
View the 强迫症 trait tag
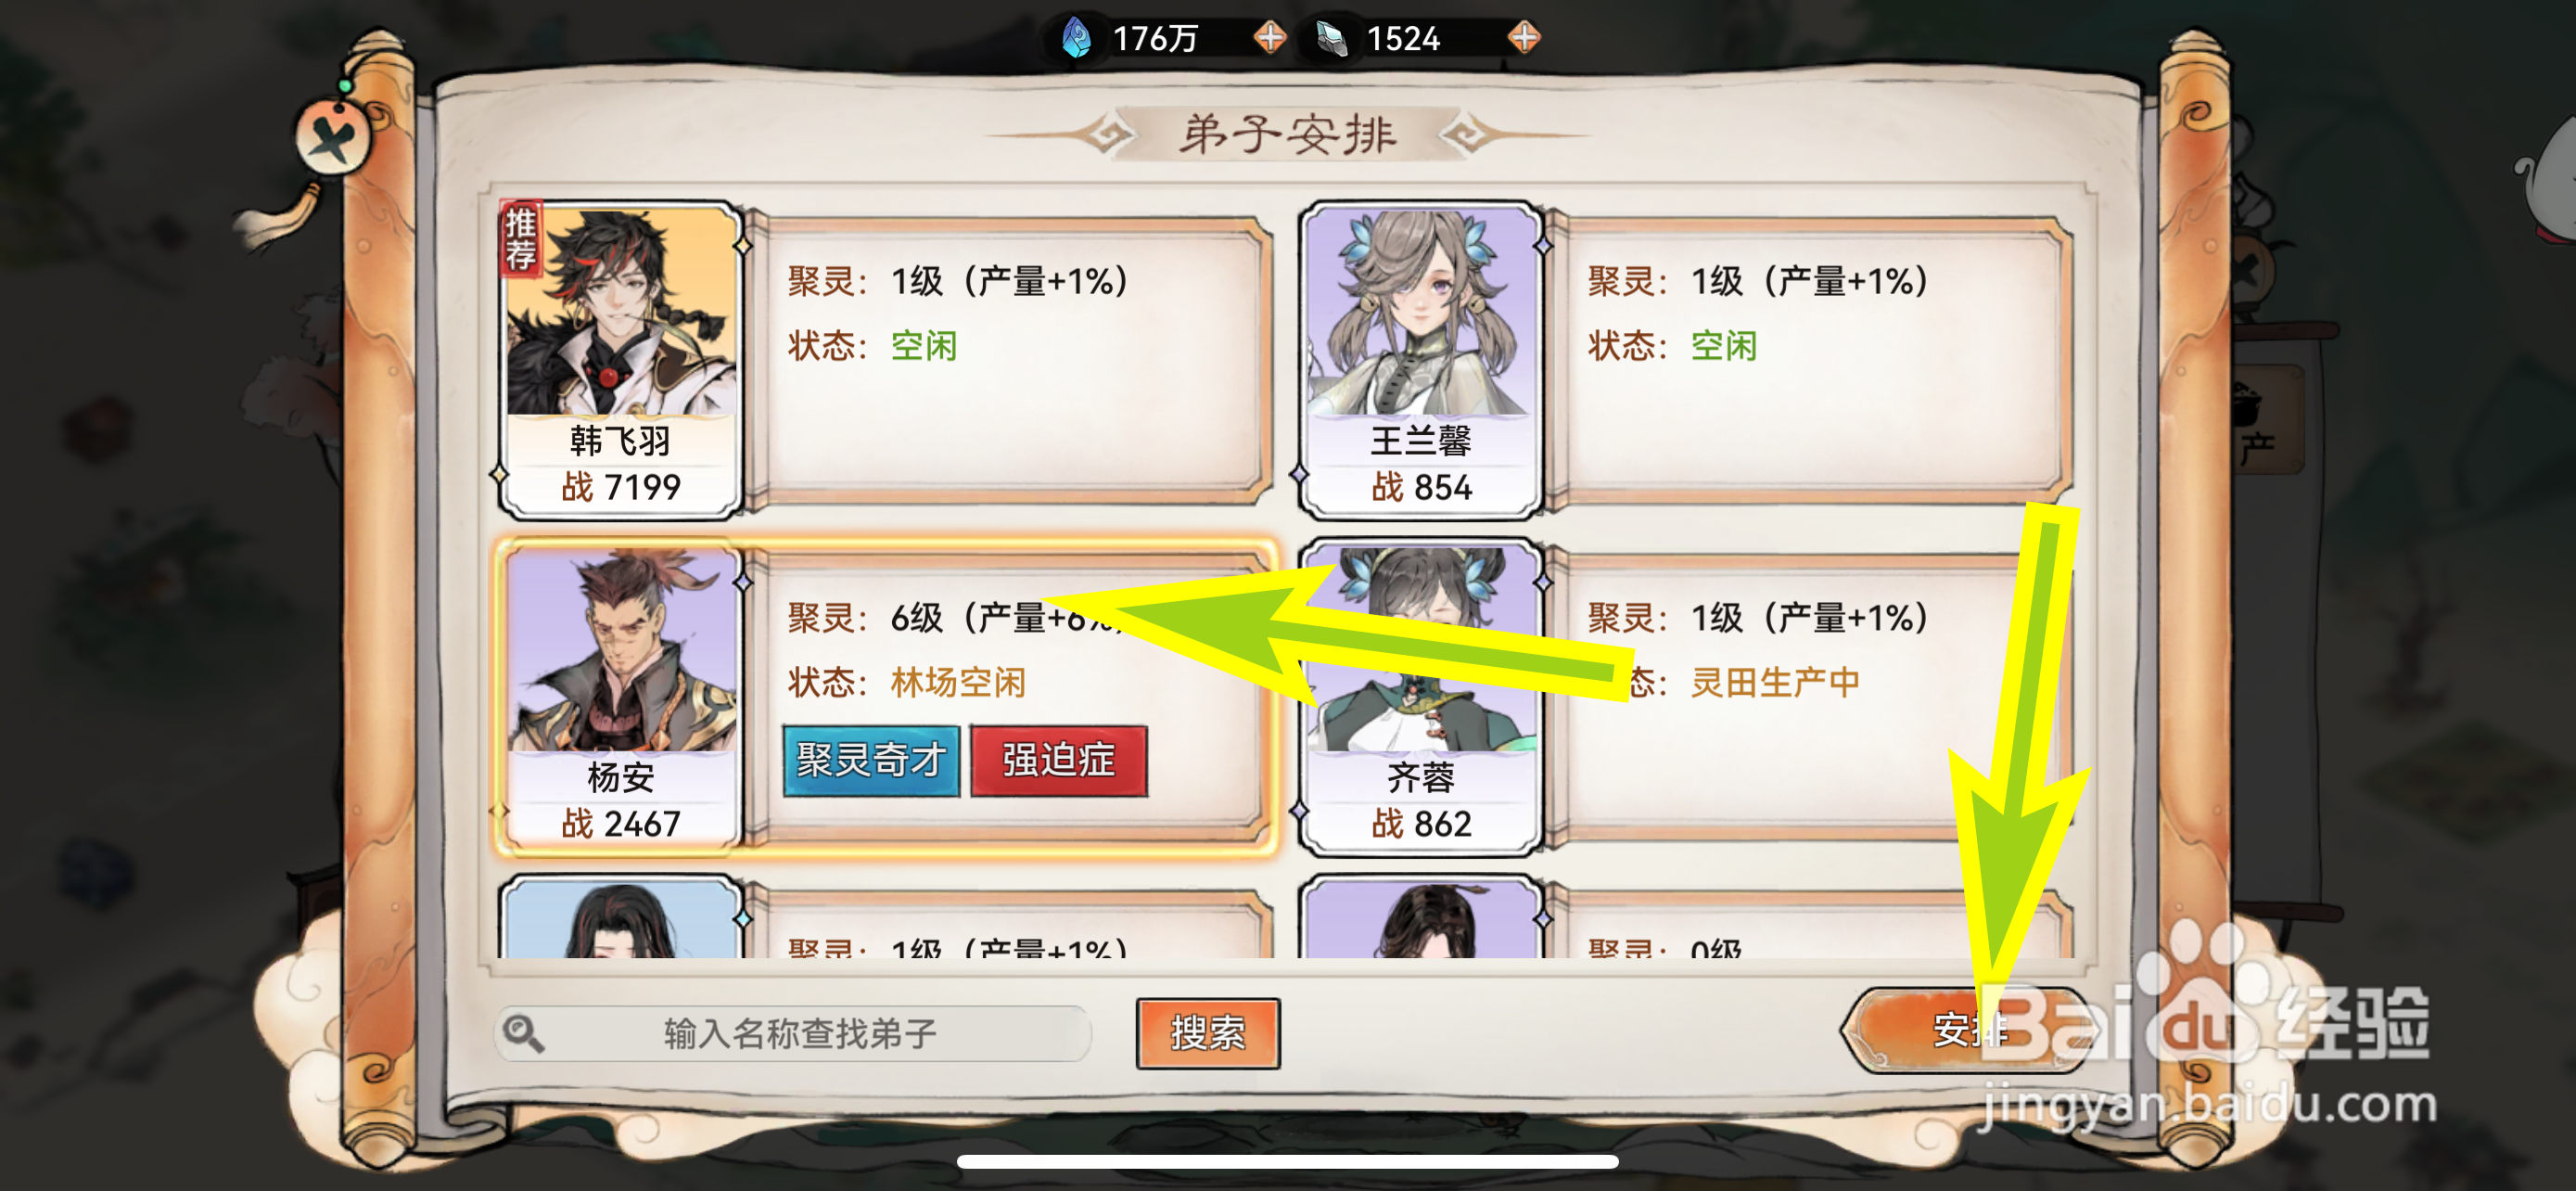point(1059,761)
